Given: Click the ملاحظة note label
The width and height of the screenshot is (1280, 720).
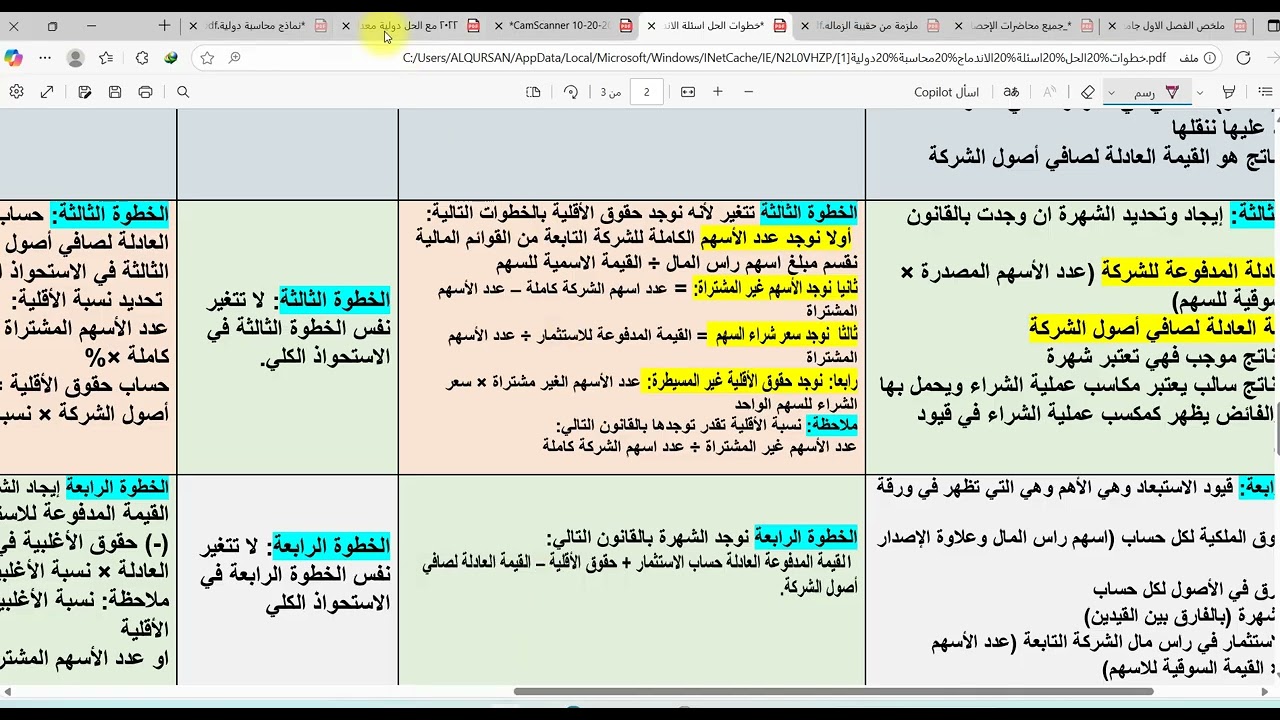Looking at the screenshot, I should [832, 424].
